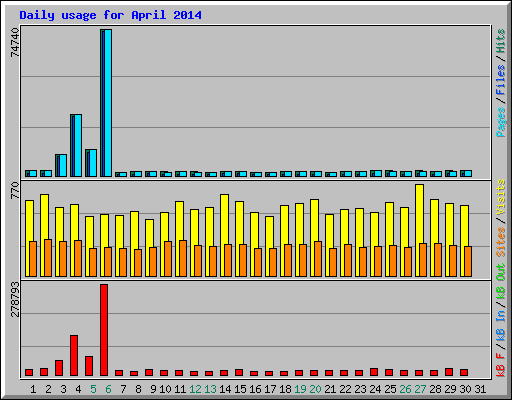Click day label 1 on the x-axis
Image resolution: width=512 pixels, height=400 pixels.
coord(33,389)
